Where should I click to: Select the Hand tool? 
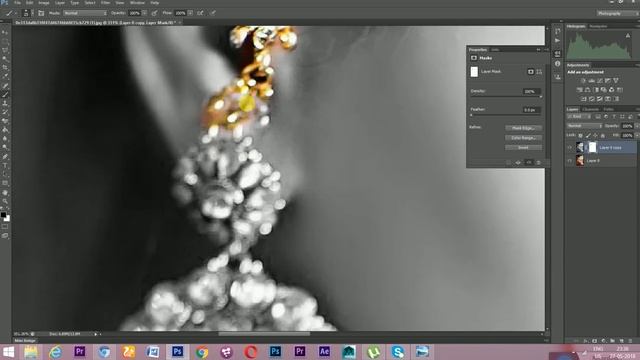(x=5, y=192)
